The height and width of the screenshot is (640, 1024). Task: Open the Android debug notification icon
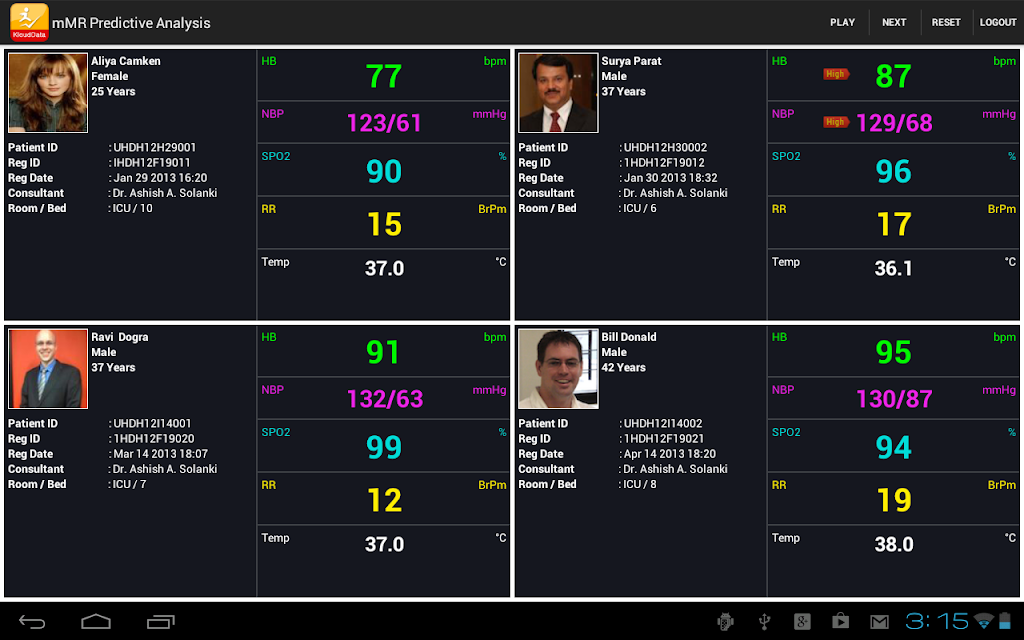point(725,622)
